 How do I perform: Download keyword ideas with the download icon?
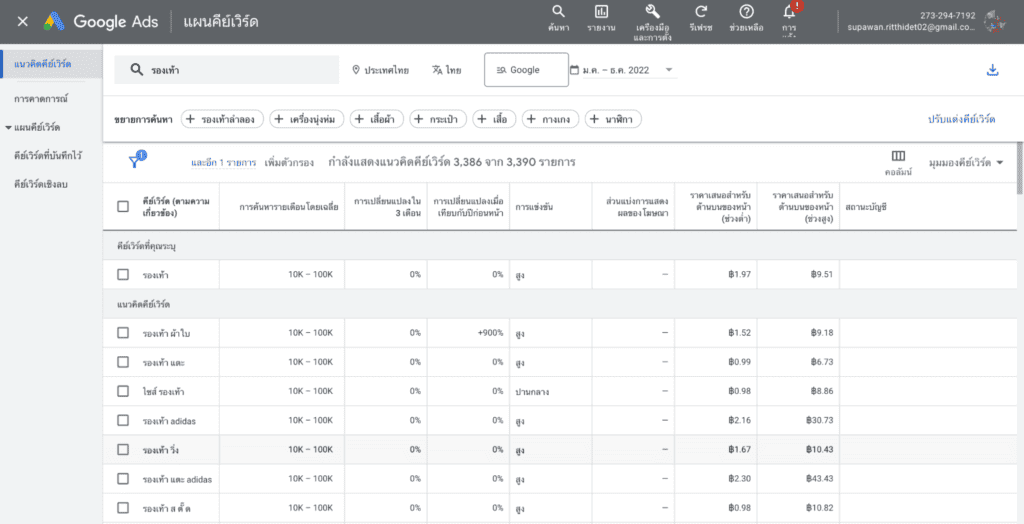coord(993,70)
